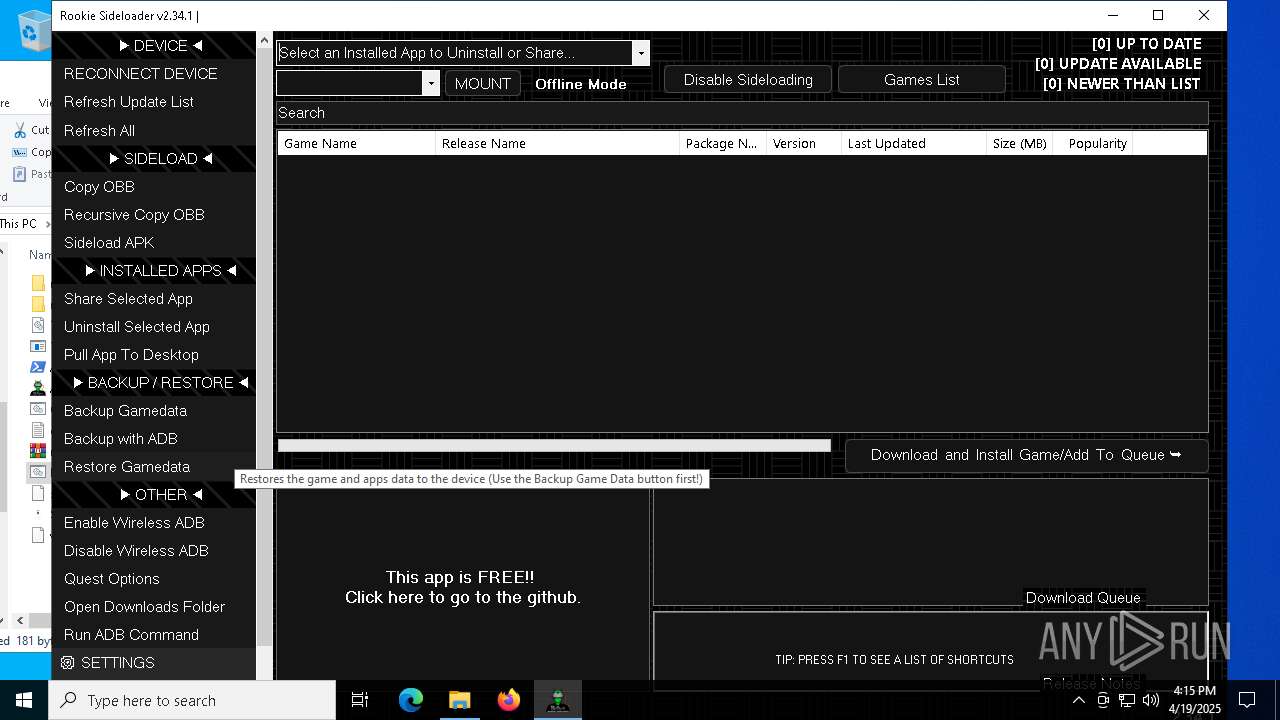
Task: Click Restore Gamedata
Action: tap(154, 466)
